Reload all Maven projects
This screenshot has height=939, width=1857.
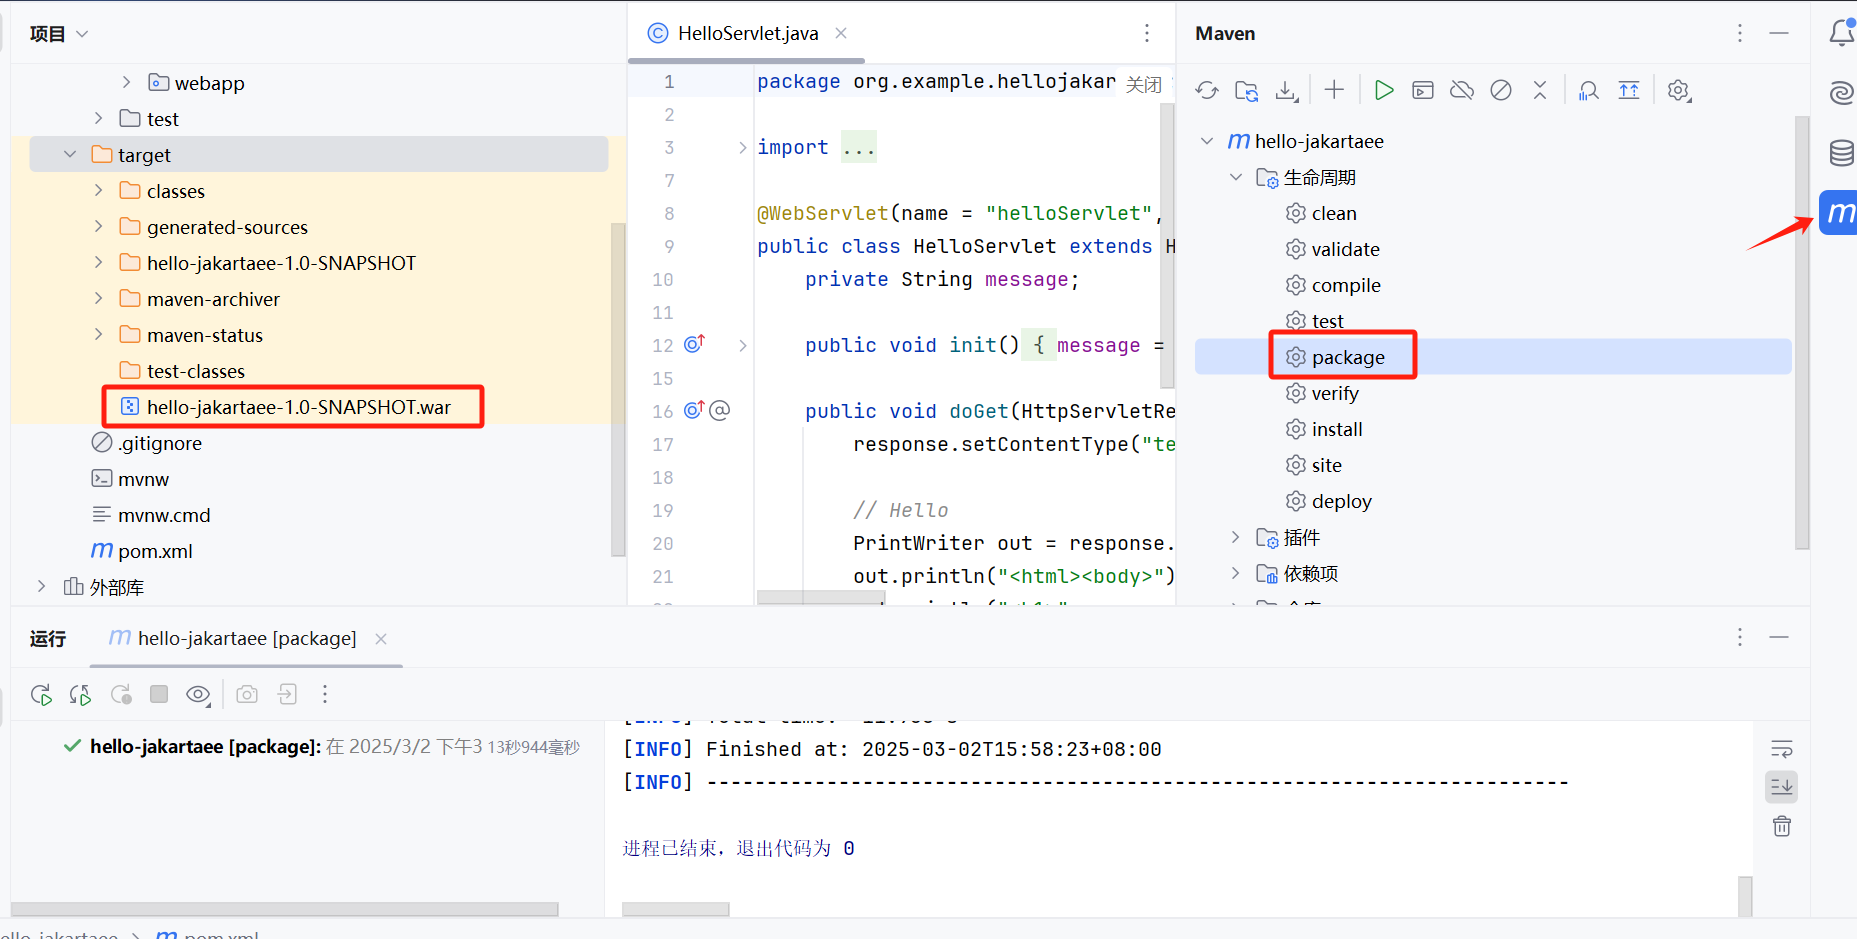[1207, 91]
